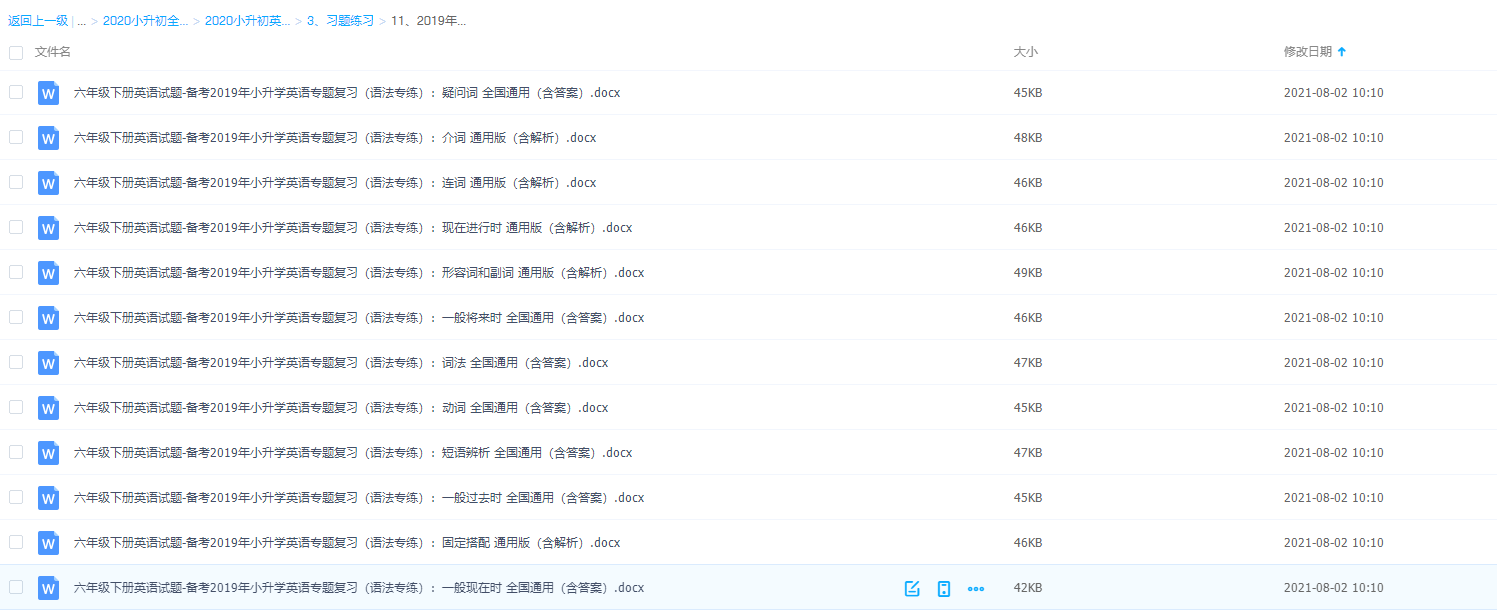
Task: Navigate to 2020小升初全... breadcrumb folder
Action: pos(145,20)
